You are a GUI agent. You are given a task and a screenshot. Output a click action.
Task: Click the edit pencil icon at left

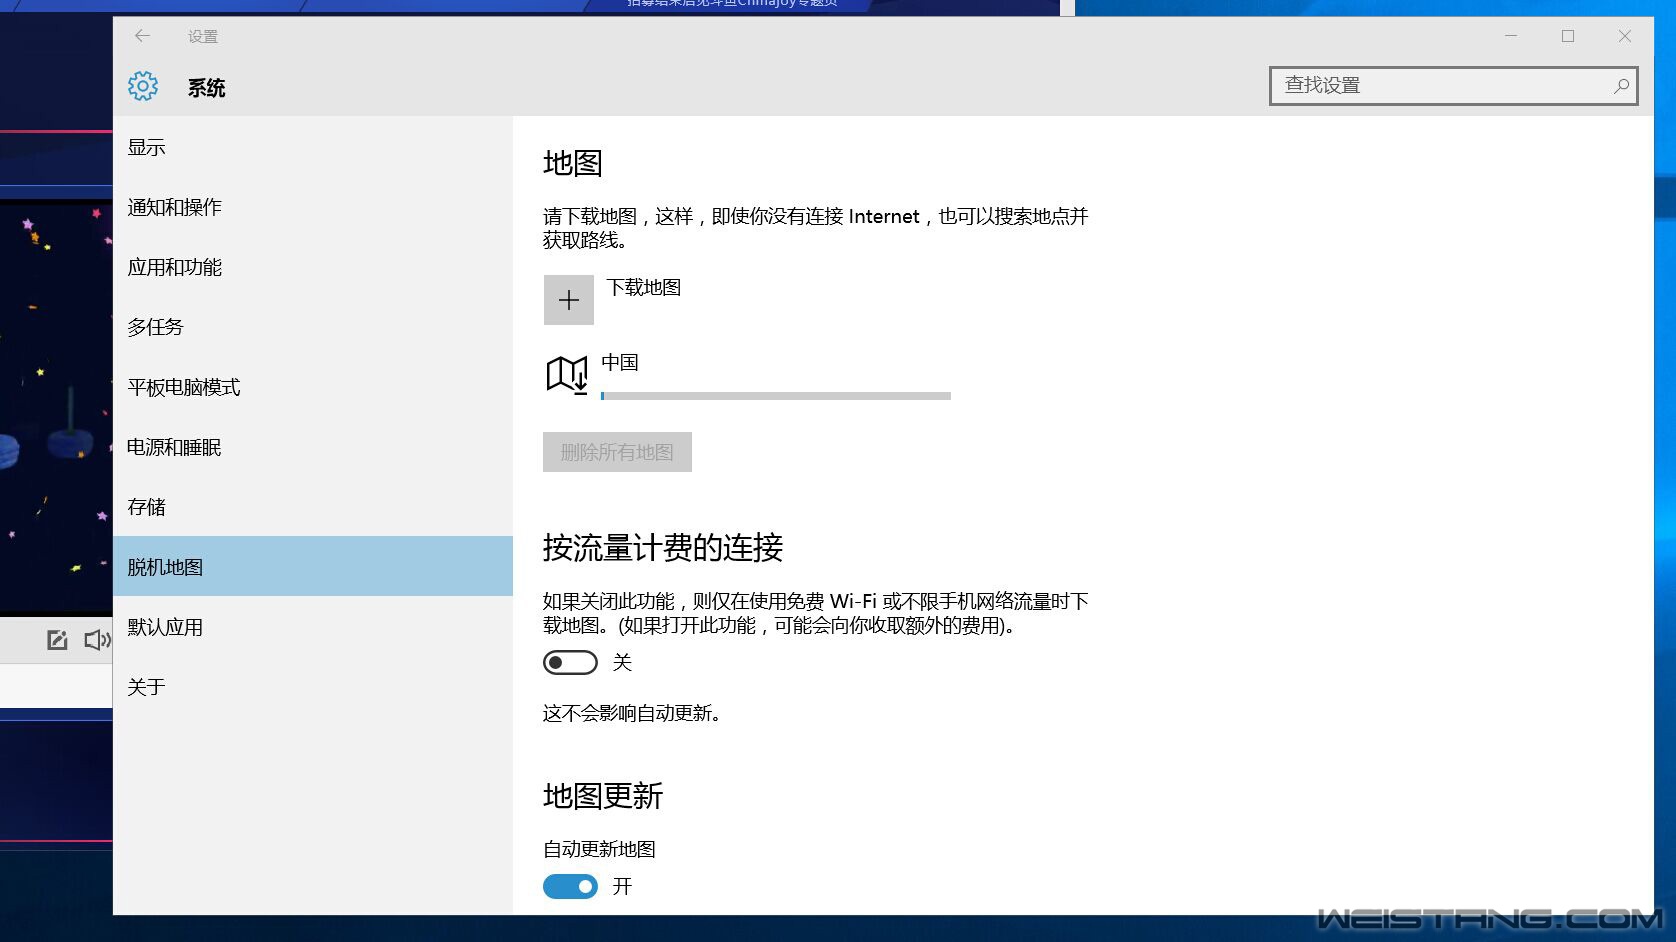(57, 640)
